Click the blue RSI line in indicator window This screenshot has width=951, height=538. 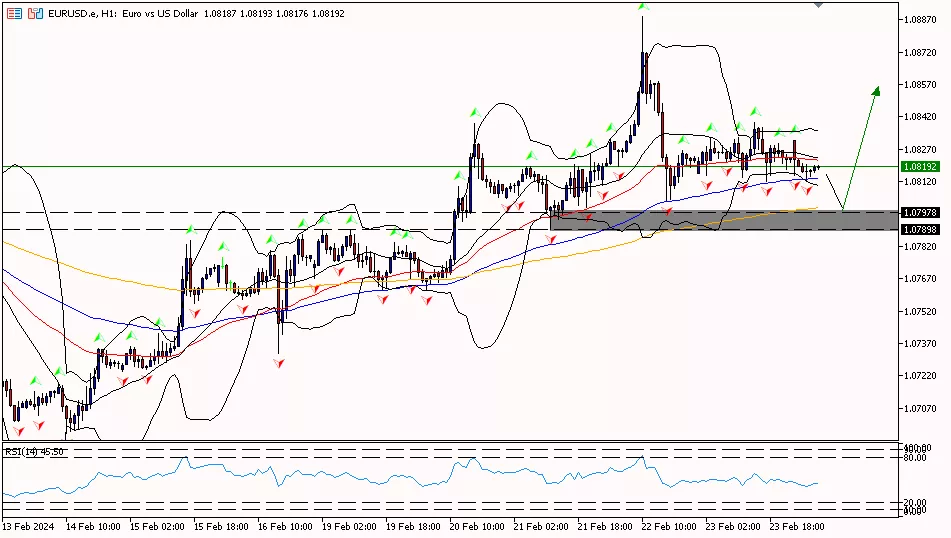tap(400, 479)
